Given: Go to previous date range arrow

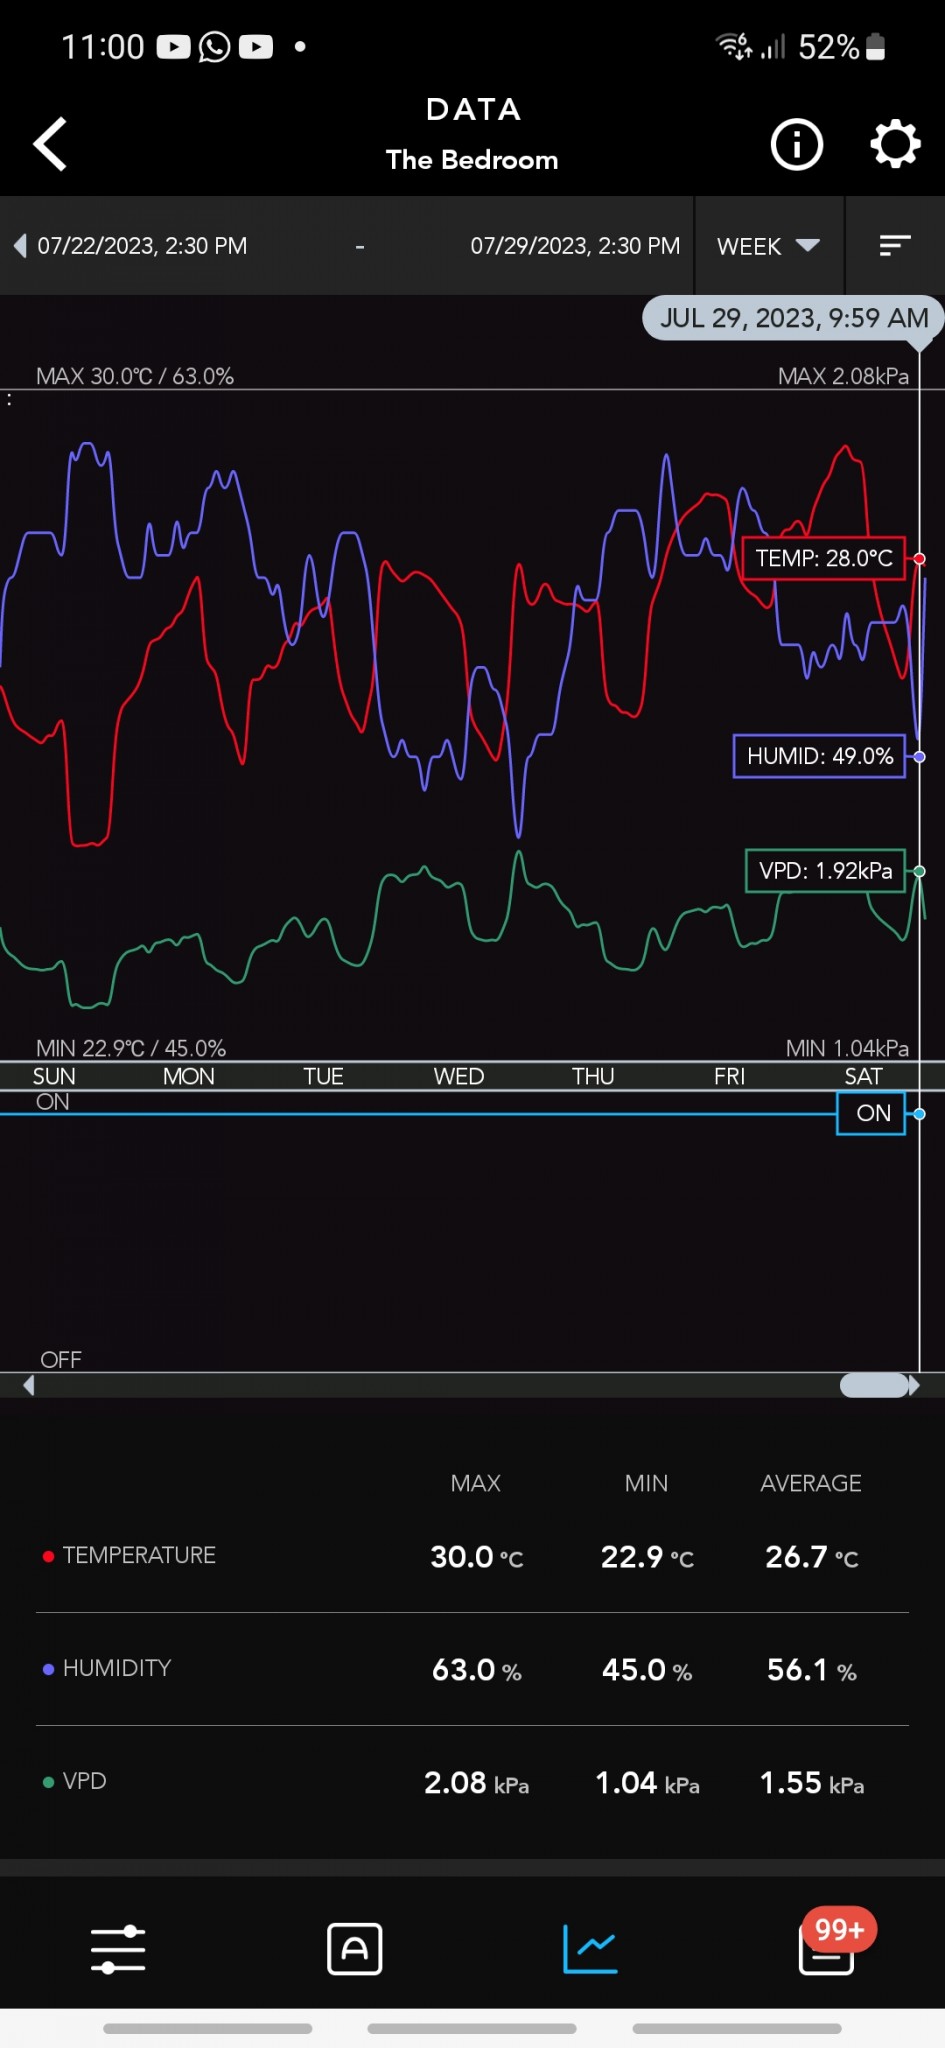Looking at the screenshot, I should (20, 246).
